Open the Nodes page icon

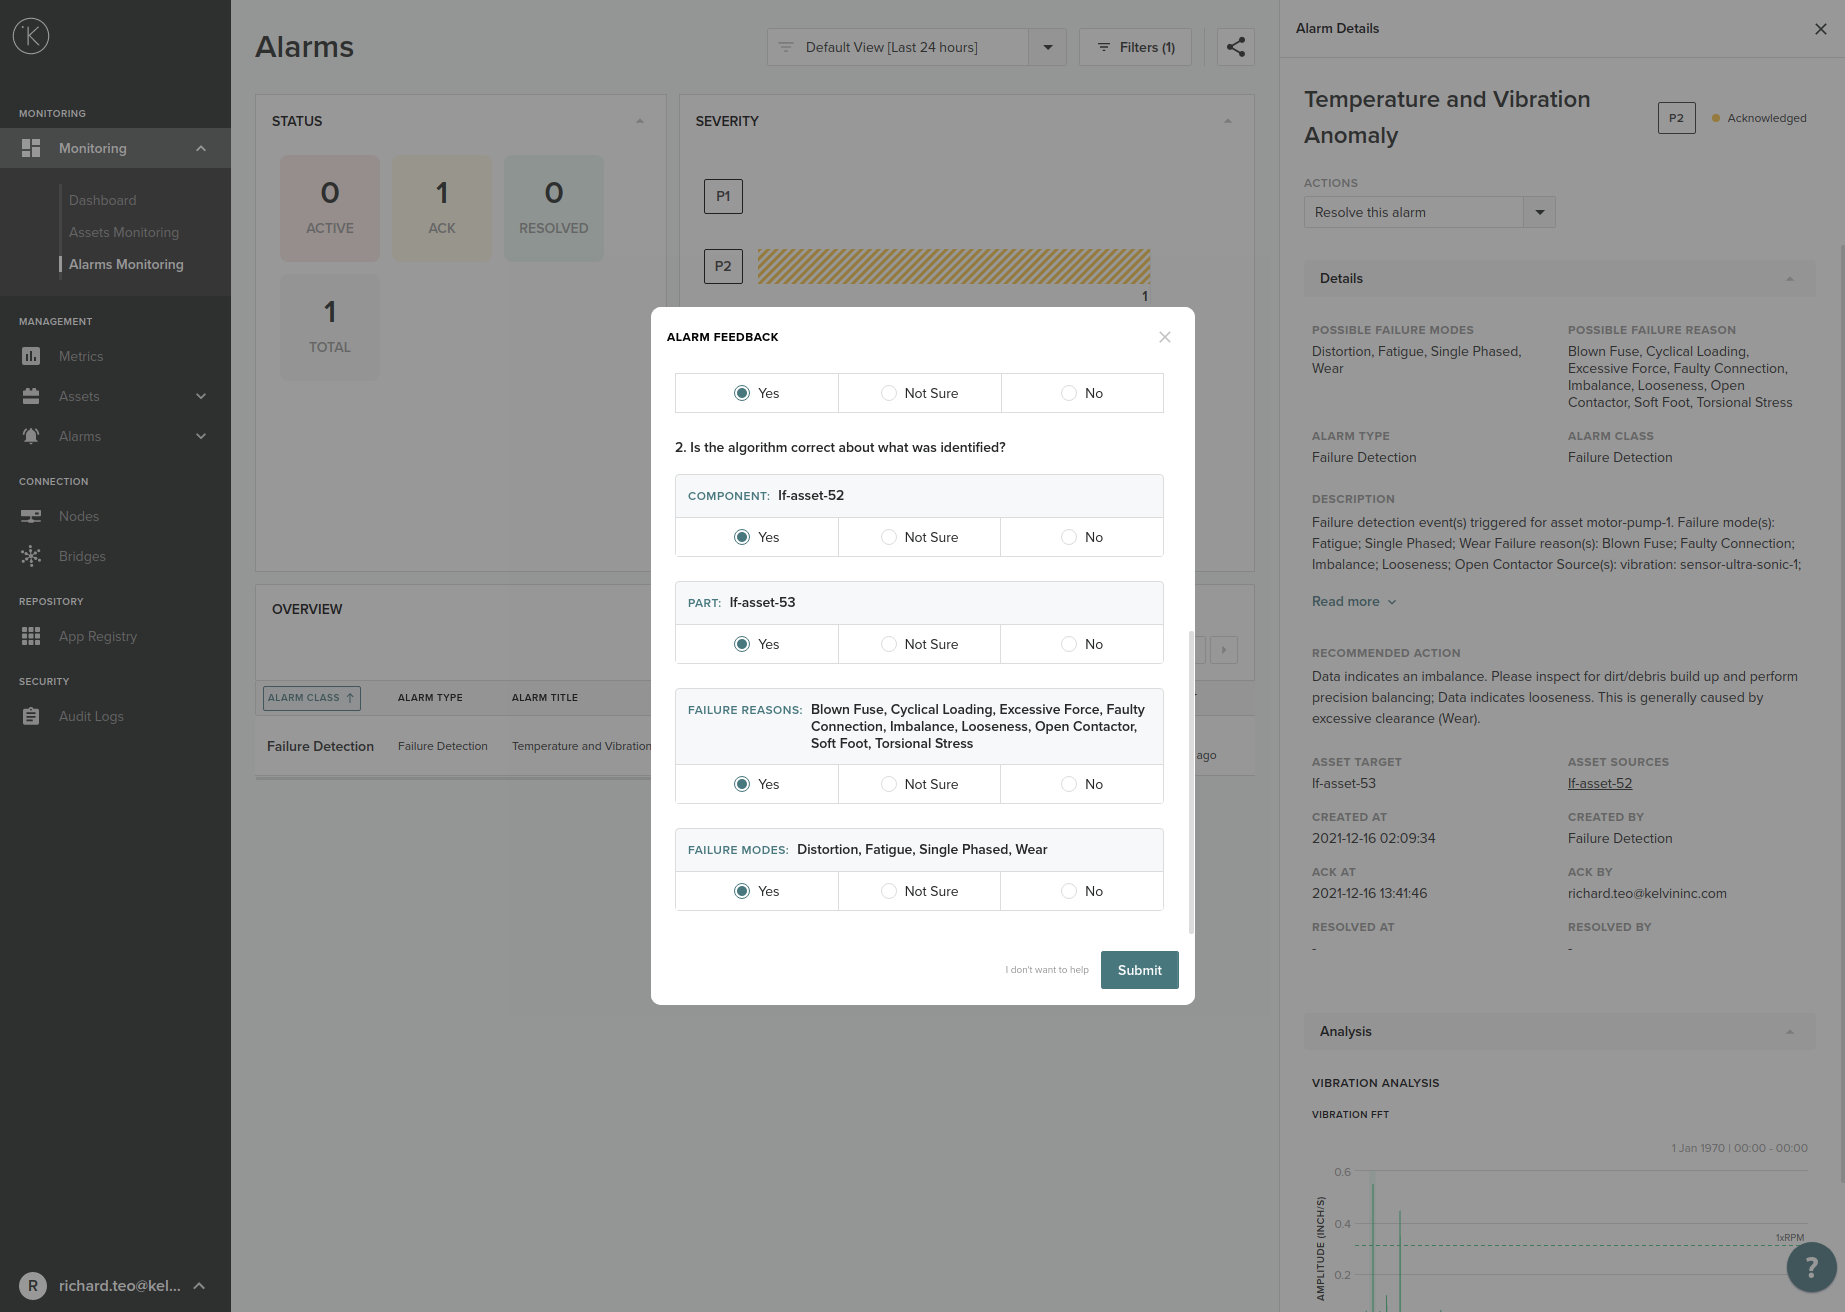tap(31, 516)
